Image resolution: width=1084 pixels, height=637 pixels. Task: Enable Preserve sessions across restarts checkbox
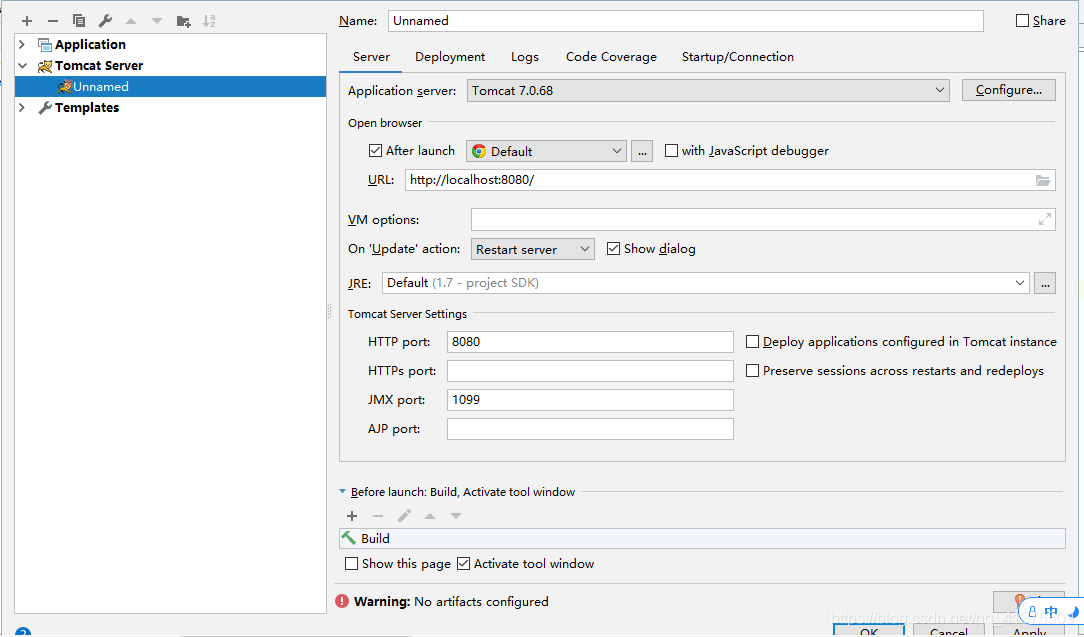(752, 371)
